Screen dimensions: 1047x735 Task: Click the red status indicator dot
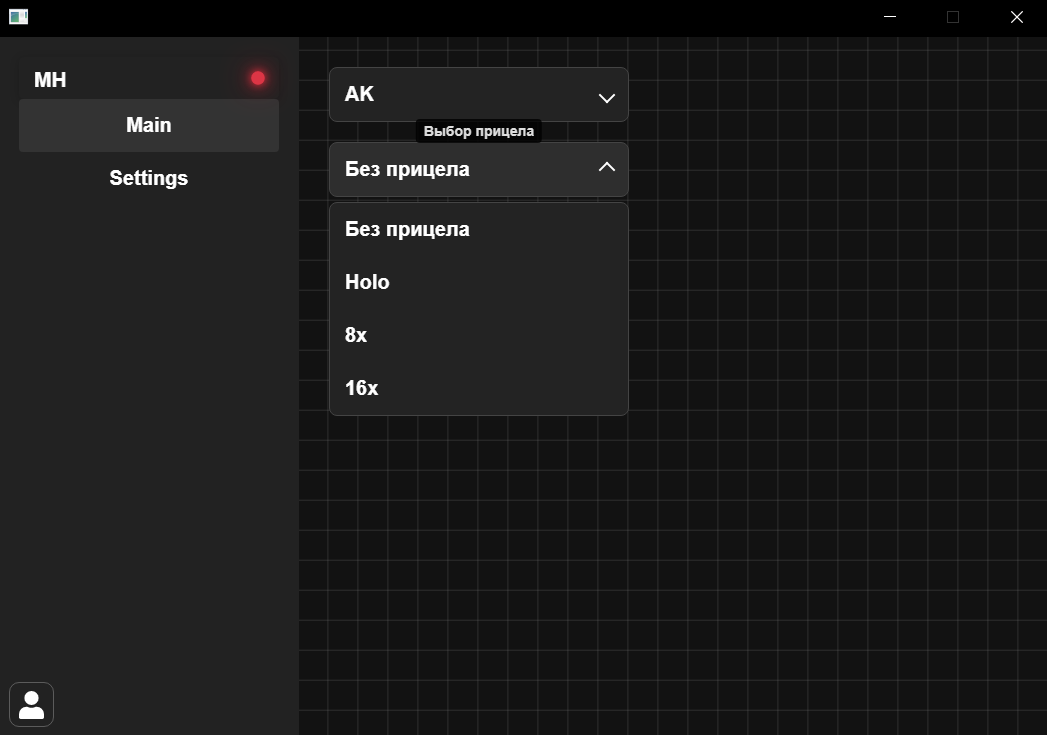[258, 78]
